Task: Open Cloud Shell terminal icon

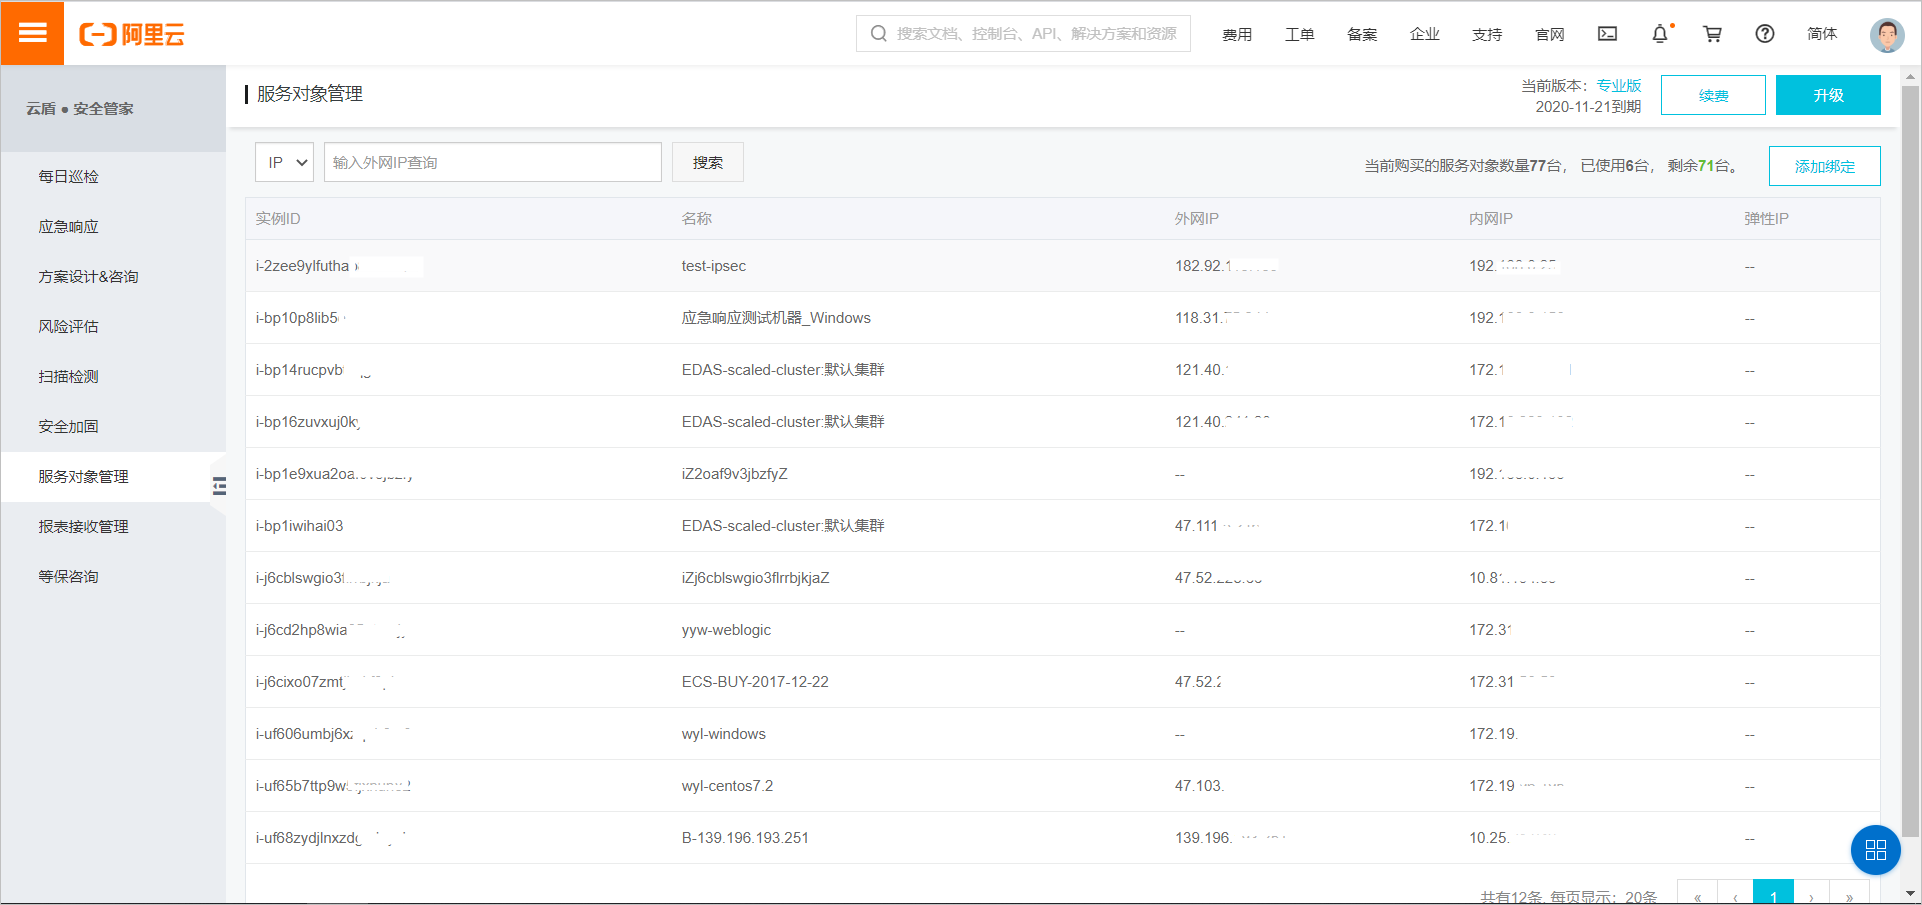Action: 1607,34
